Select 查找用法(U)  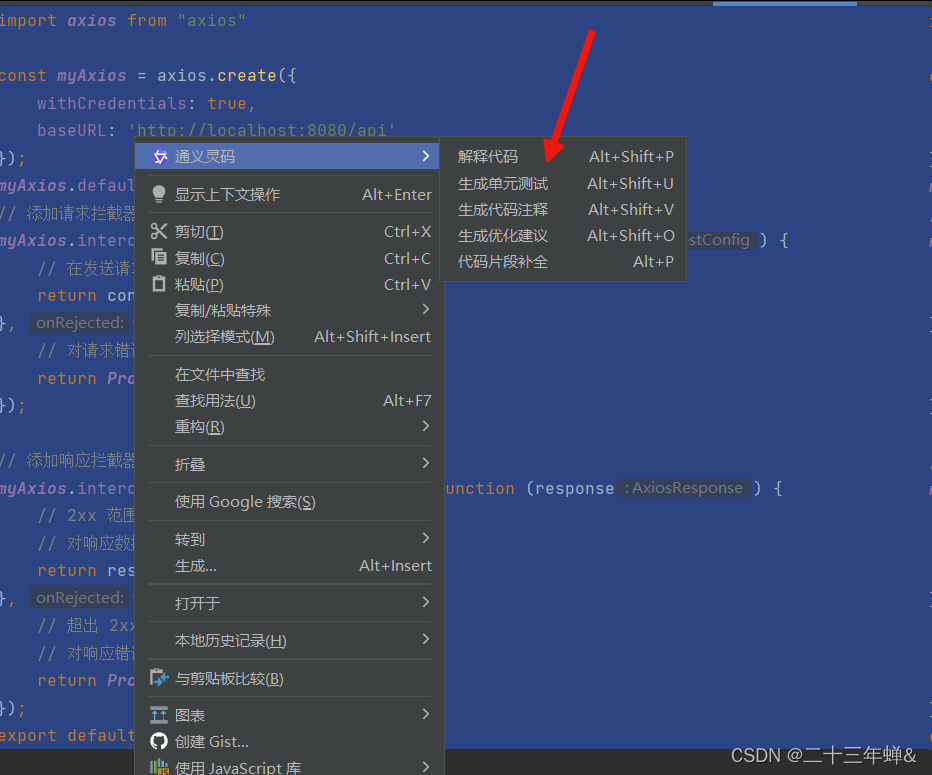pyautogui.click(x=287, y=401)
